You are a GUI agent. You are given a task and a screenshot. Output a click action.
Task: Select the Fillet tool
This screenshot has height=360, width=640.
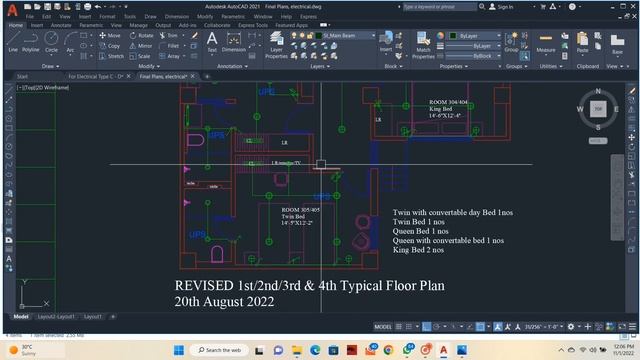click(169, 46)
